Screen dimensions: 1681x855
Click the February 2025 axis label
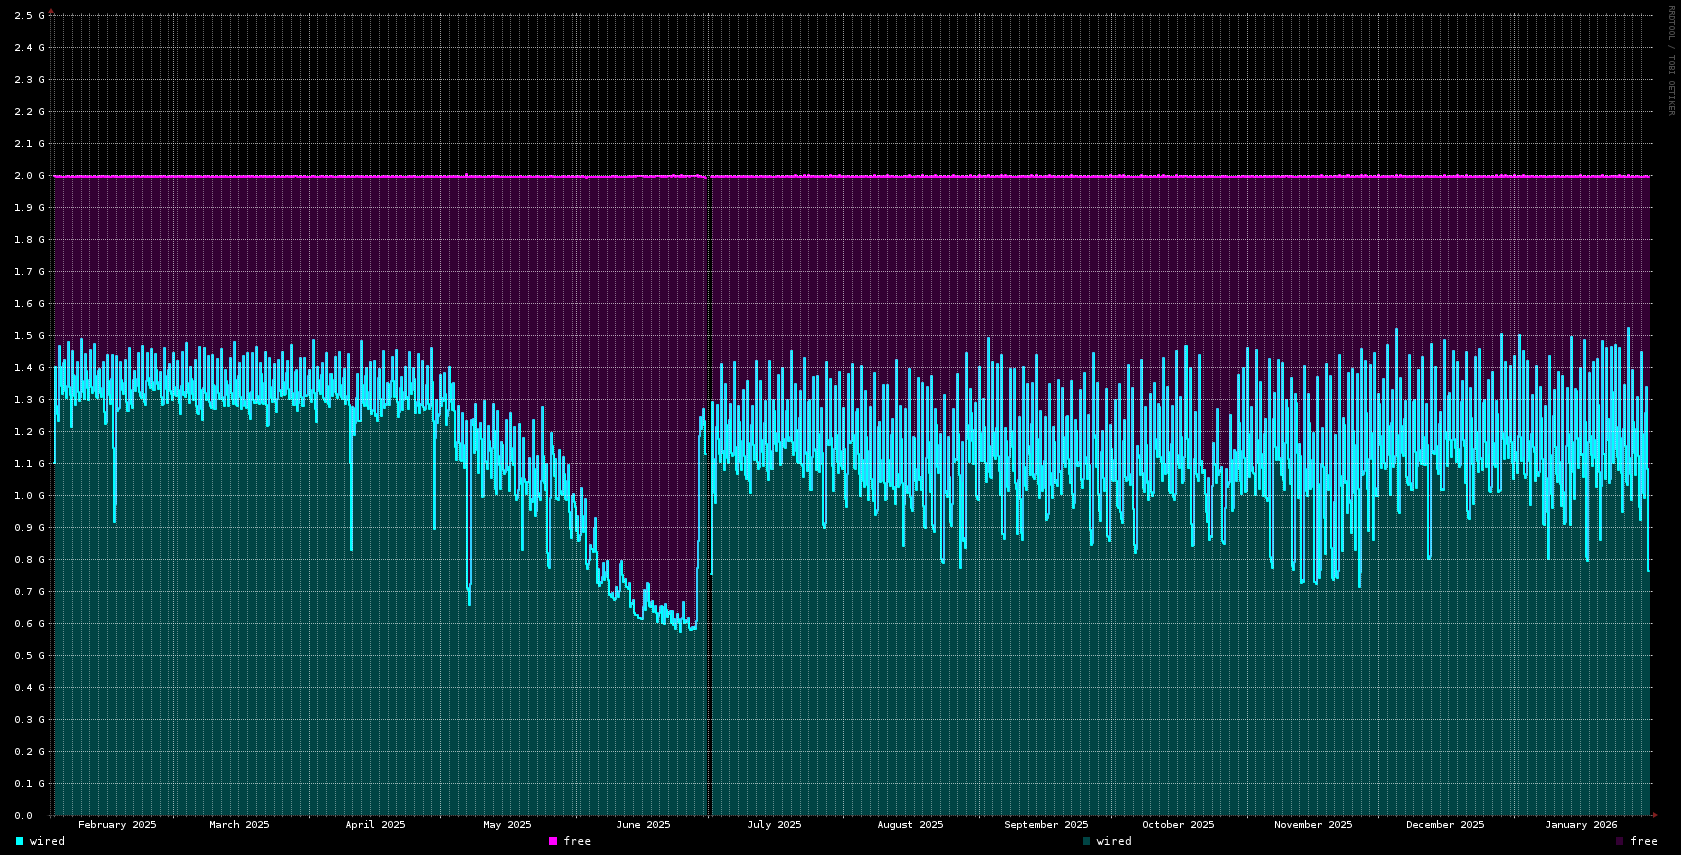[117, 825]
